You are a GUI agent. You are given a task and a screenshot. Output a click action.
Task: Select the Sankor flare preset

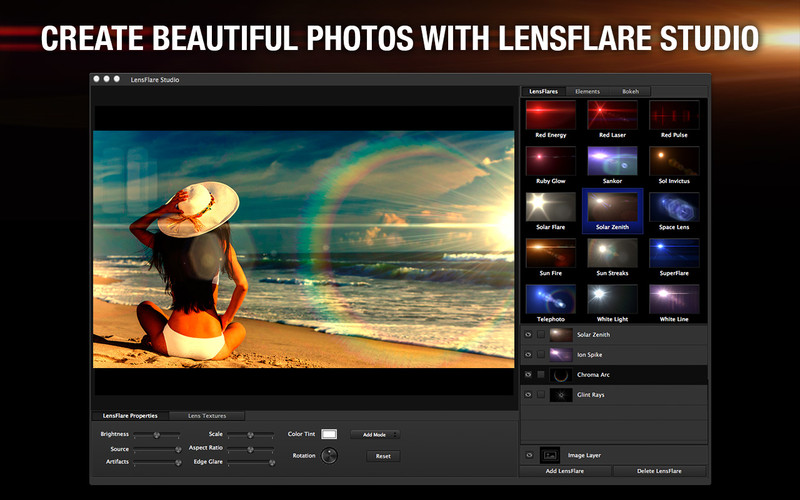pyautogui.click(x=612, y=161)
